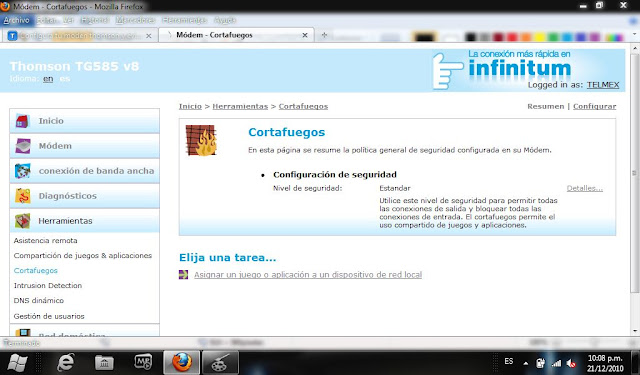Open Internet Explorer from the taskbar

[x=66, y=362]
